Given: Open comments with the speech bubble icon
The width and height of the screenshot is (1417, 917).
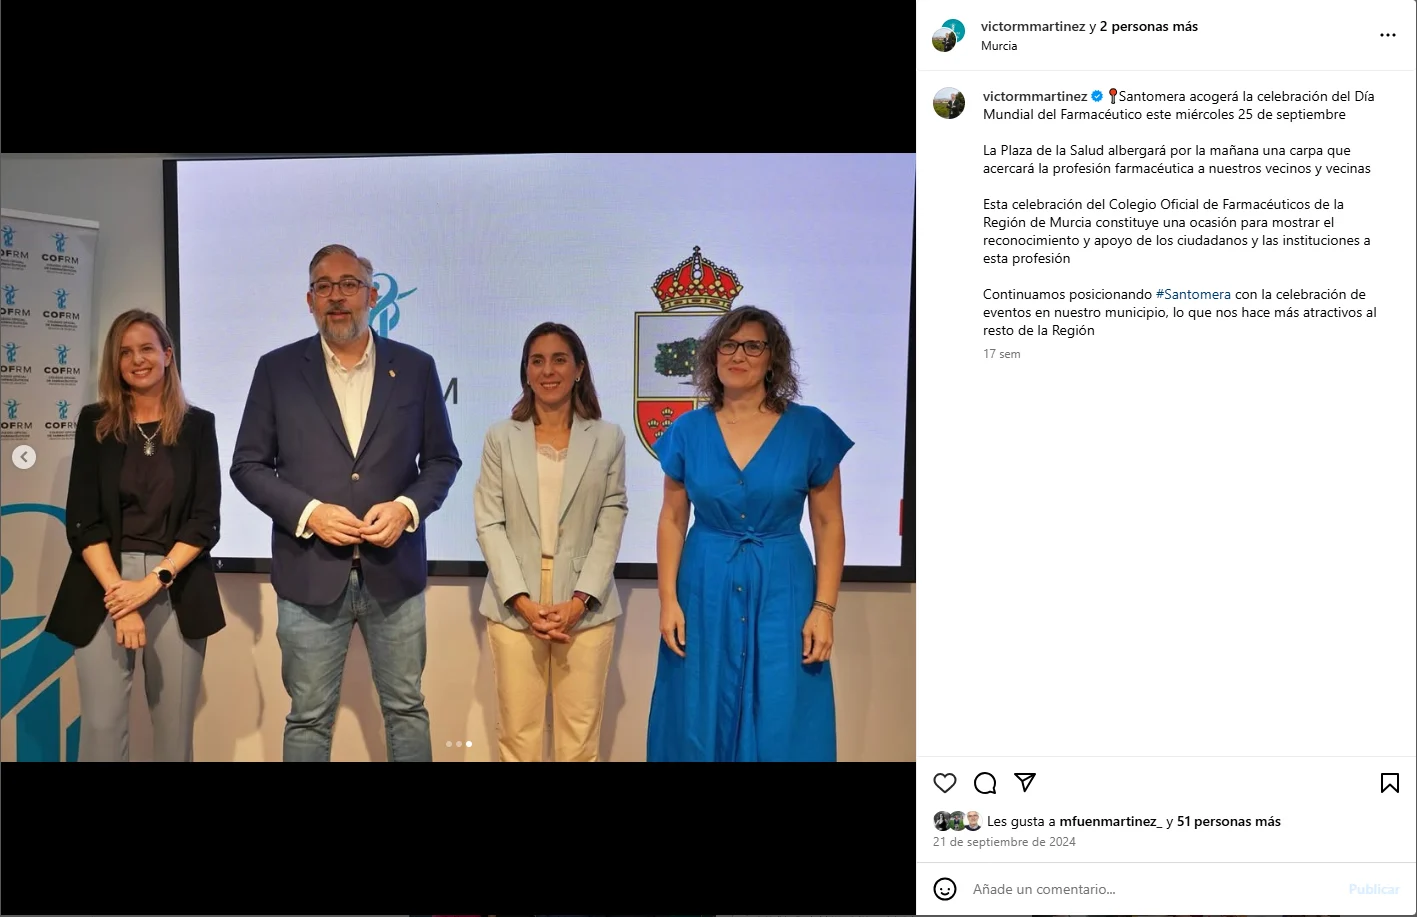Looking at the screenshot, I should click(x=985, y=783).
